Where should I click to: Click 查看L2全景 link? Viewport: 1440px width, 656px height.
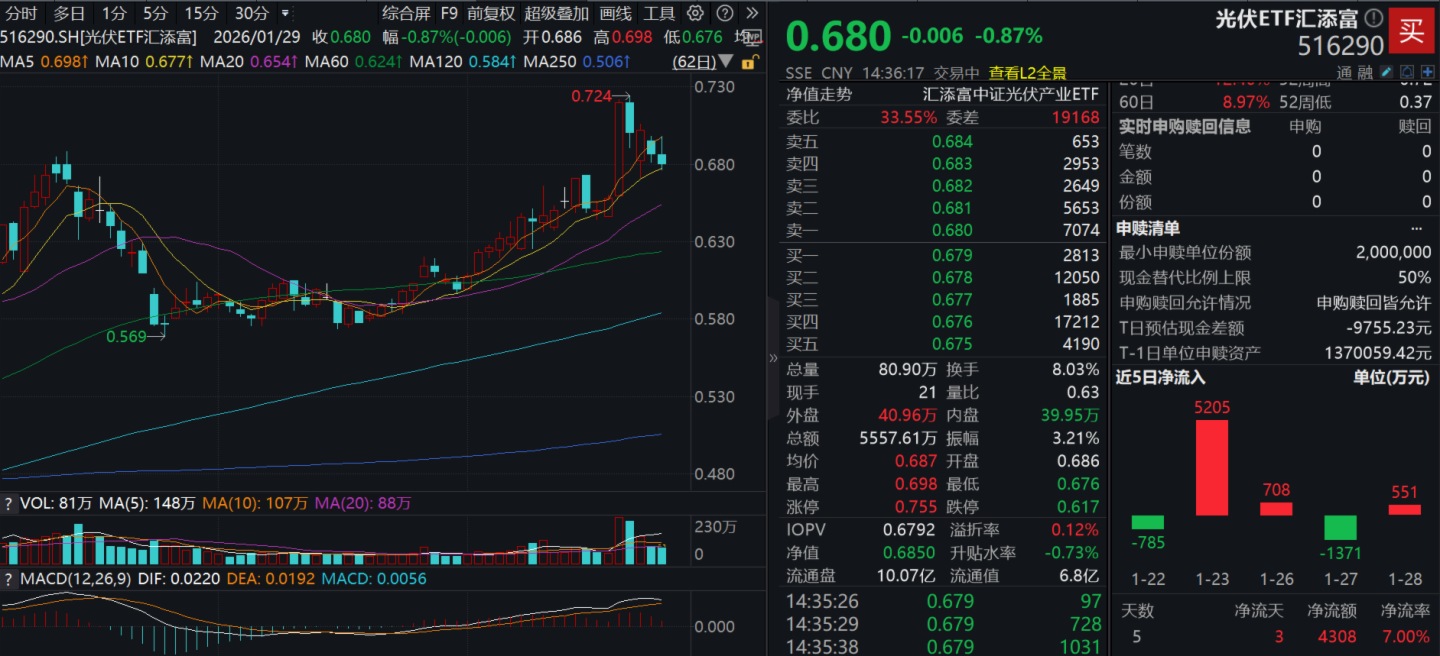click(x=1028, y=73)
